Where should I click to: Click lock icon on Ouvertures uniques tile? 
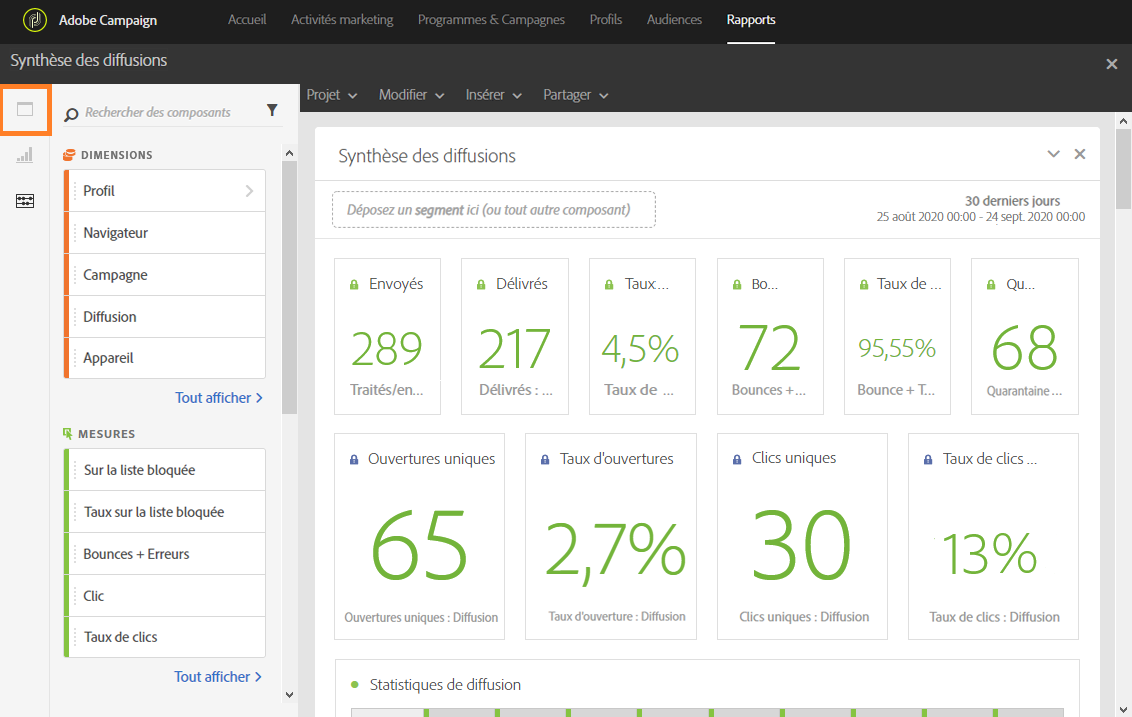click(x=354, y=460)
